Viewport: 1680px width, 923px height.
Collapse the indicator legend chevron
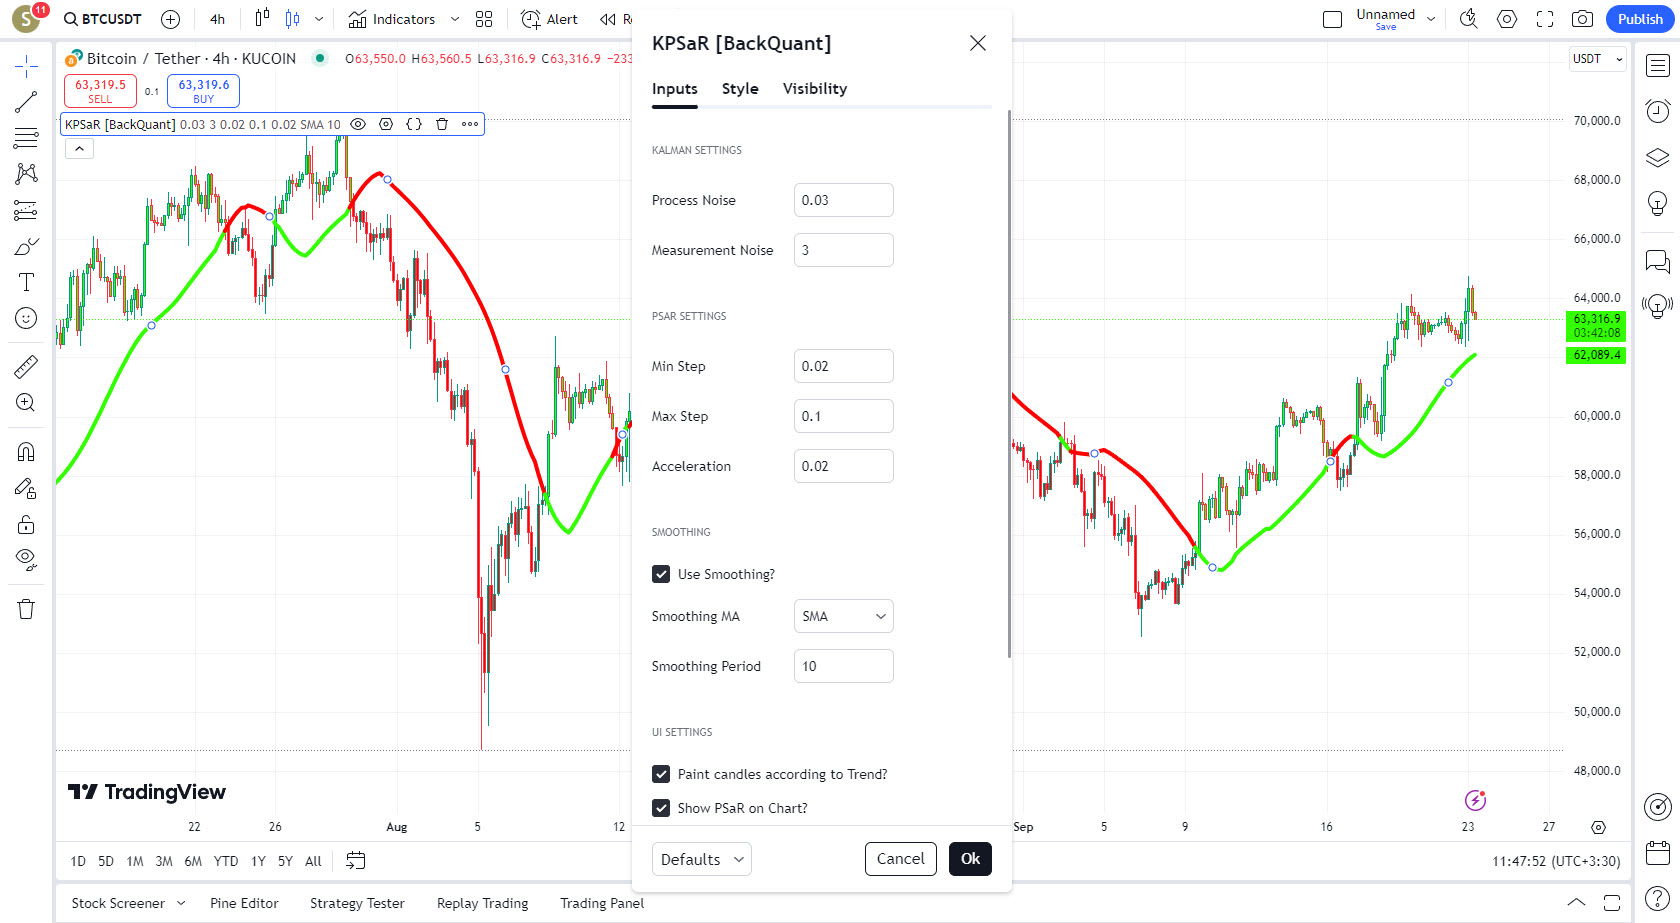tap(79, 149)
